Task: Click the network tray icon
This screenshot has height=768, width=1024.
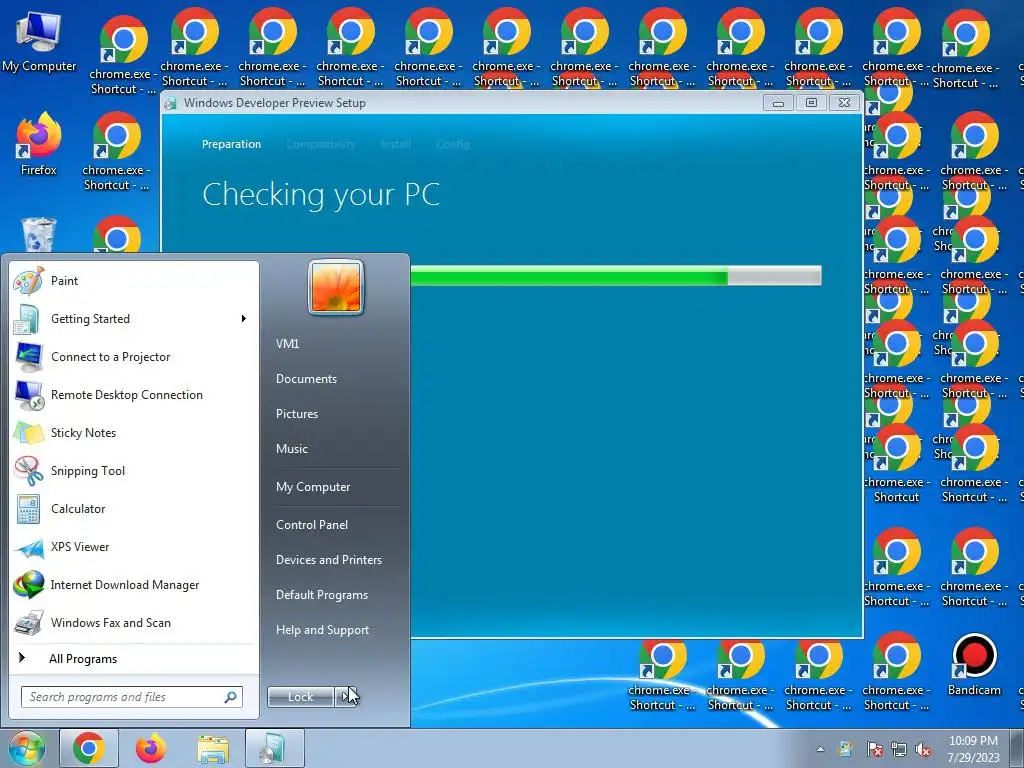Action: 899,750
